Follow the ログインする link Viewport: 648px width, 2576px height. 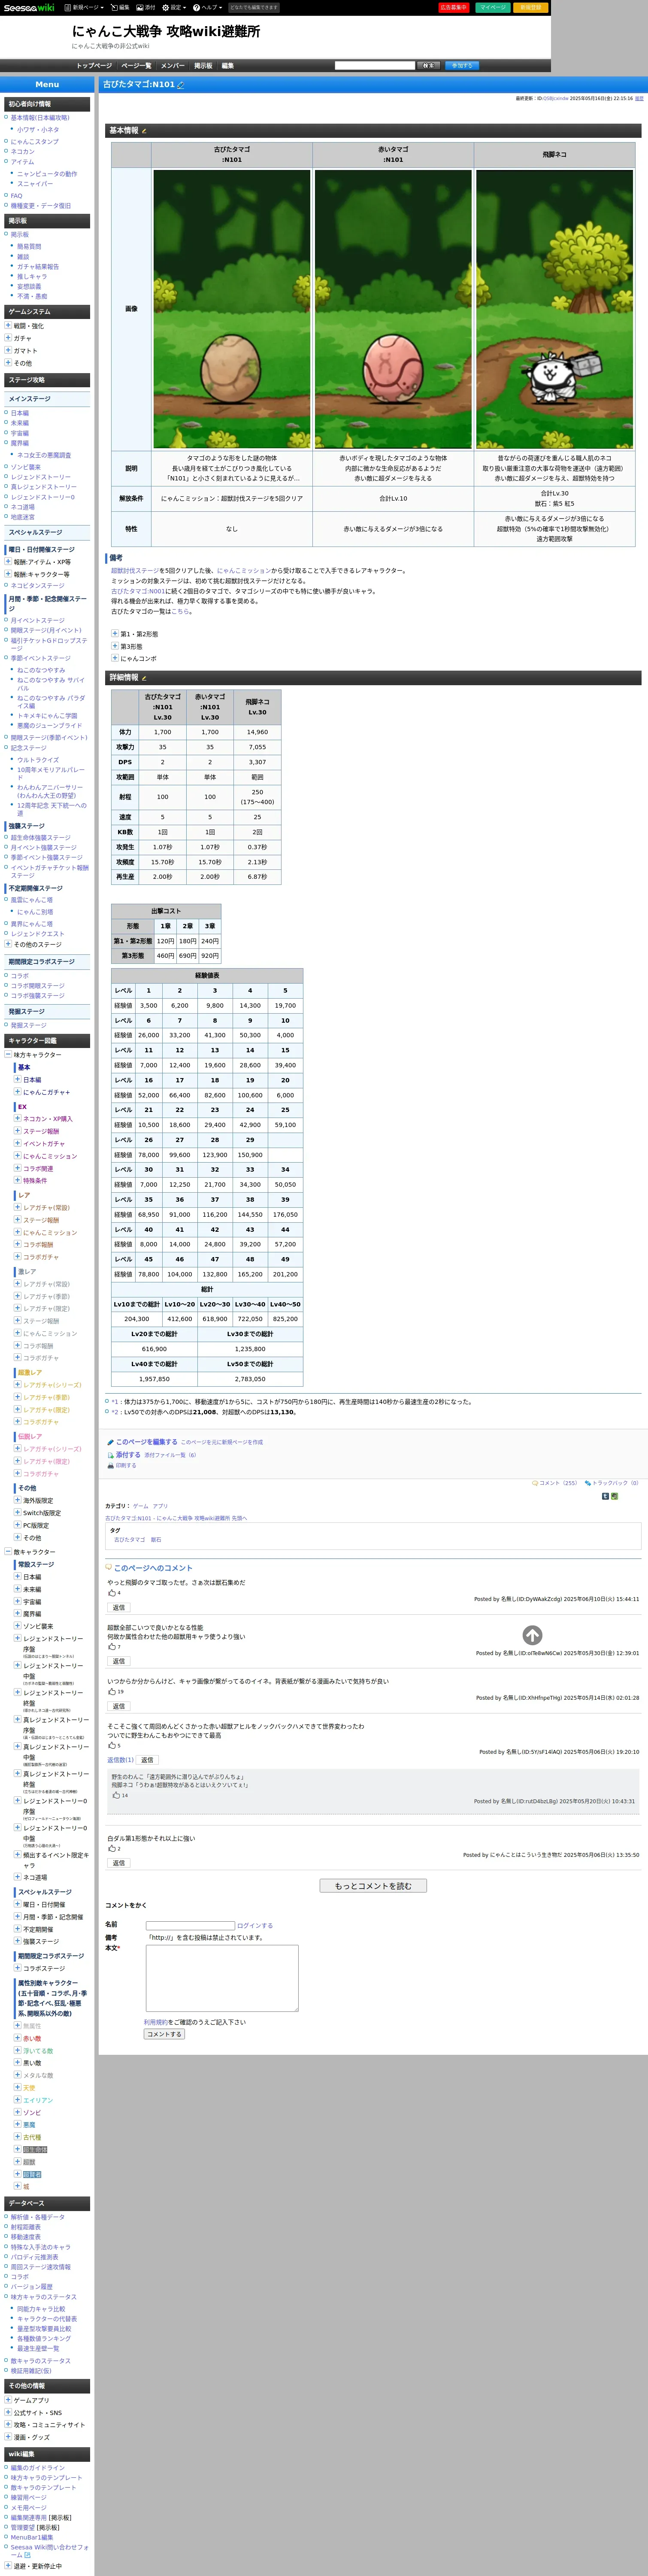pyautogui.click(x=255, y=1925)
